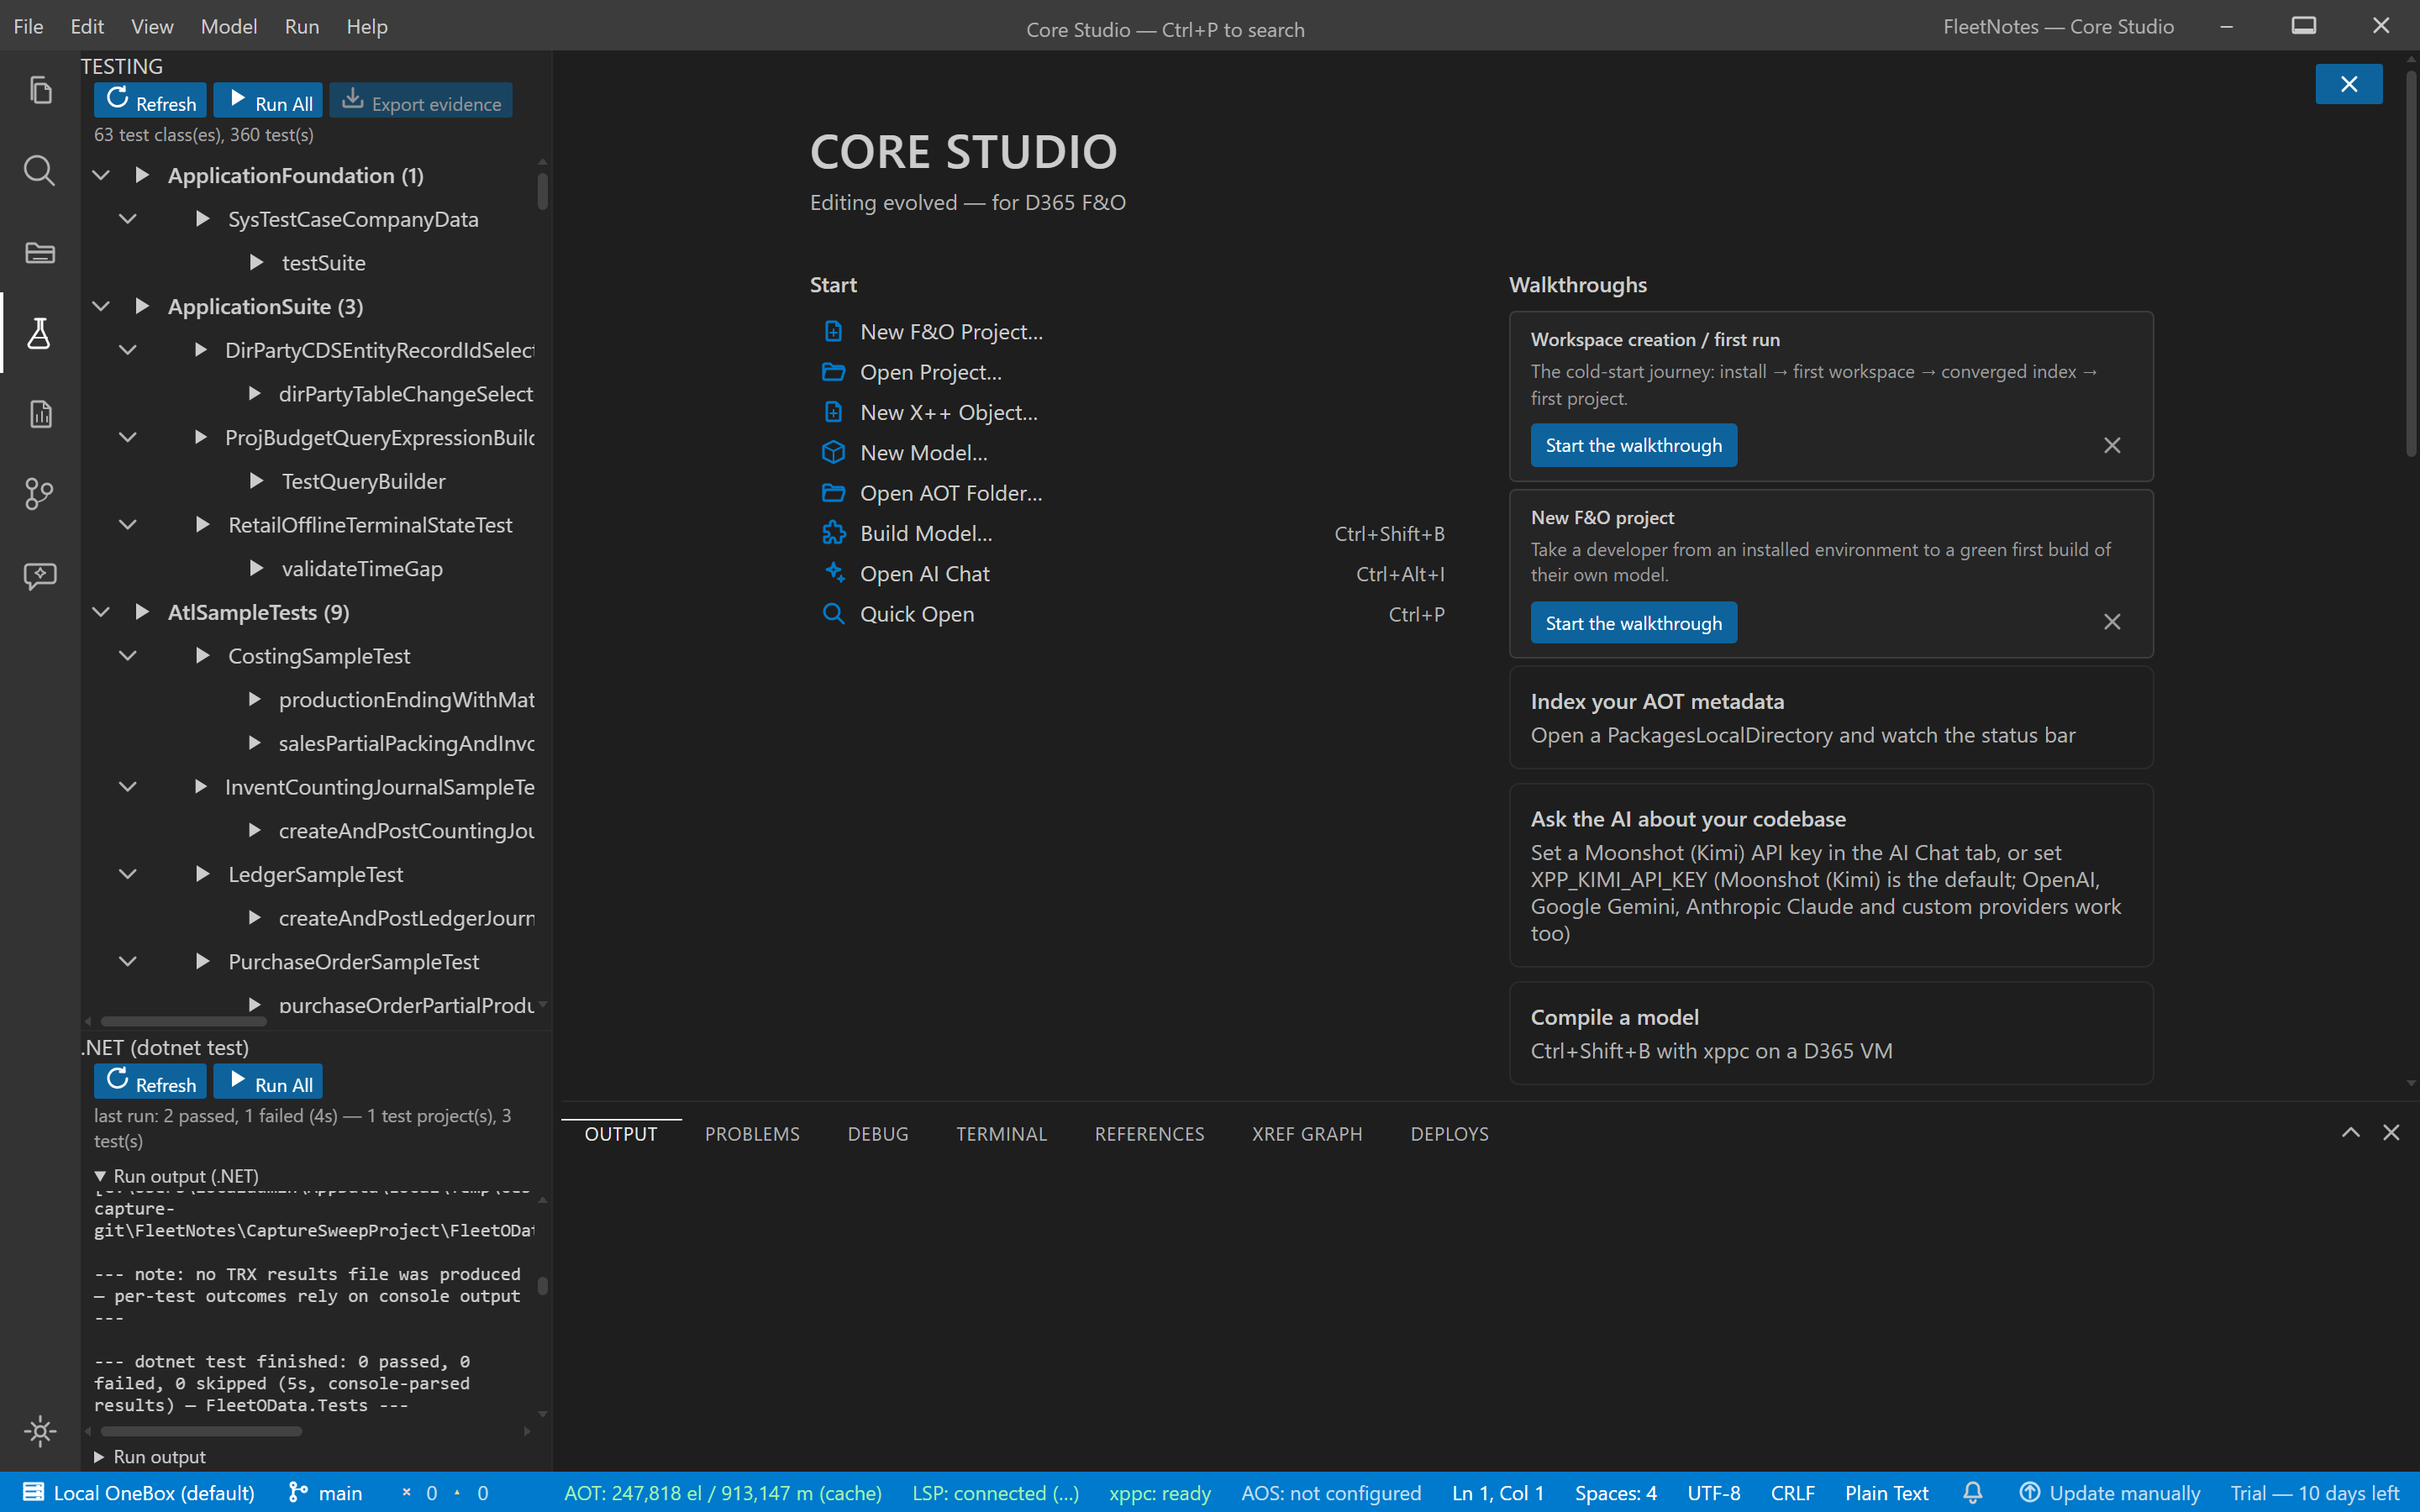Collapse the ApplicationSuite (3) node
The image size is (2420, 1512).
pyautogui.click(x=101, y=306)
